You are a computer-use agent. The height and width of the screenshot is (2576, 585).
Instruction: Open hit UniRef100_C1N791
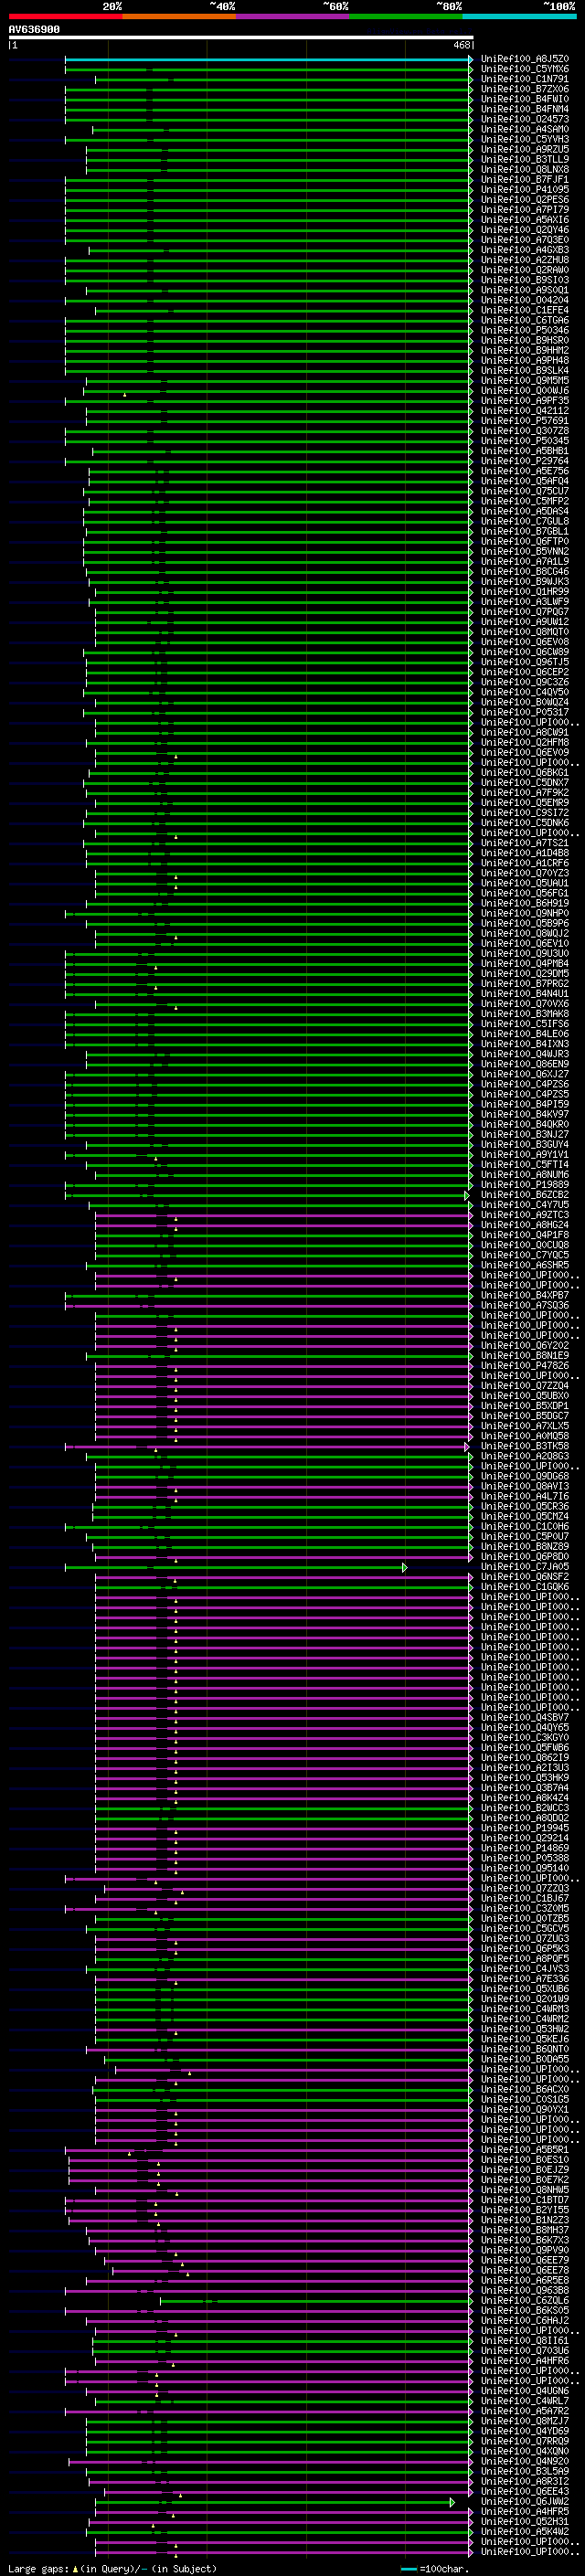coord(524,79)
